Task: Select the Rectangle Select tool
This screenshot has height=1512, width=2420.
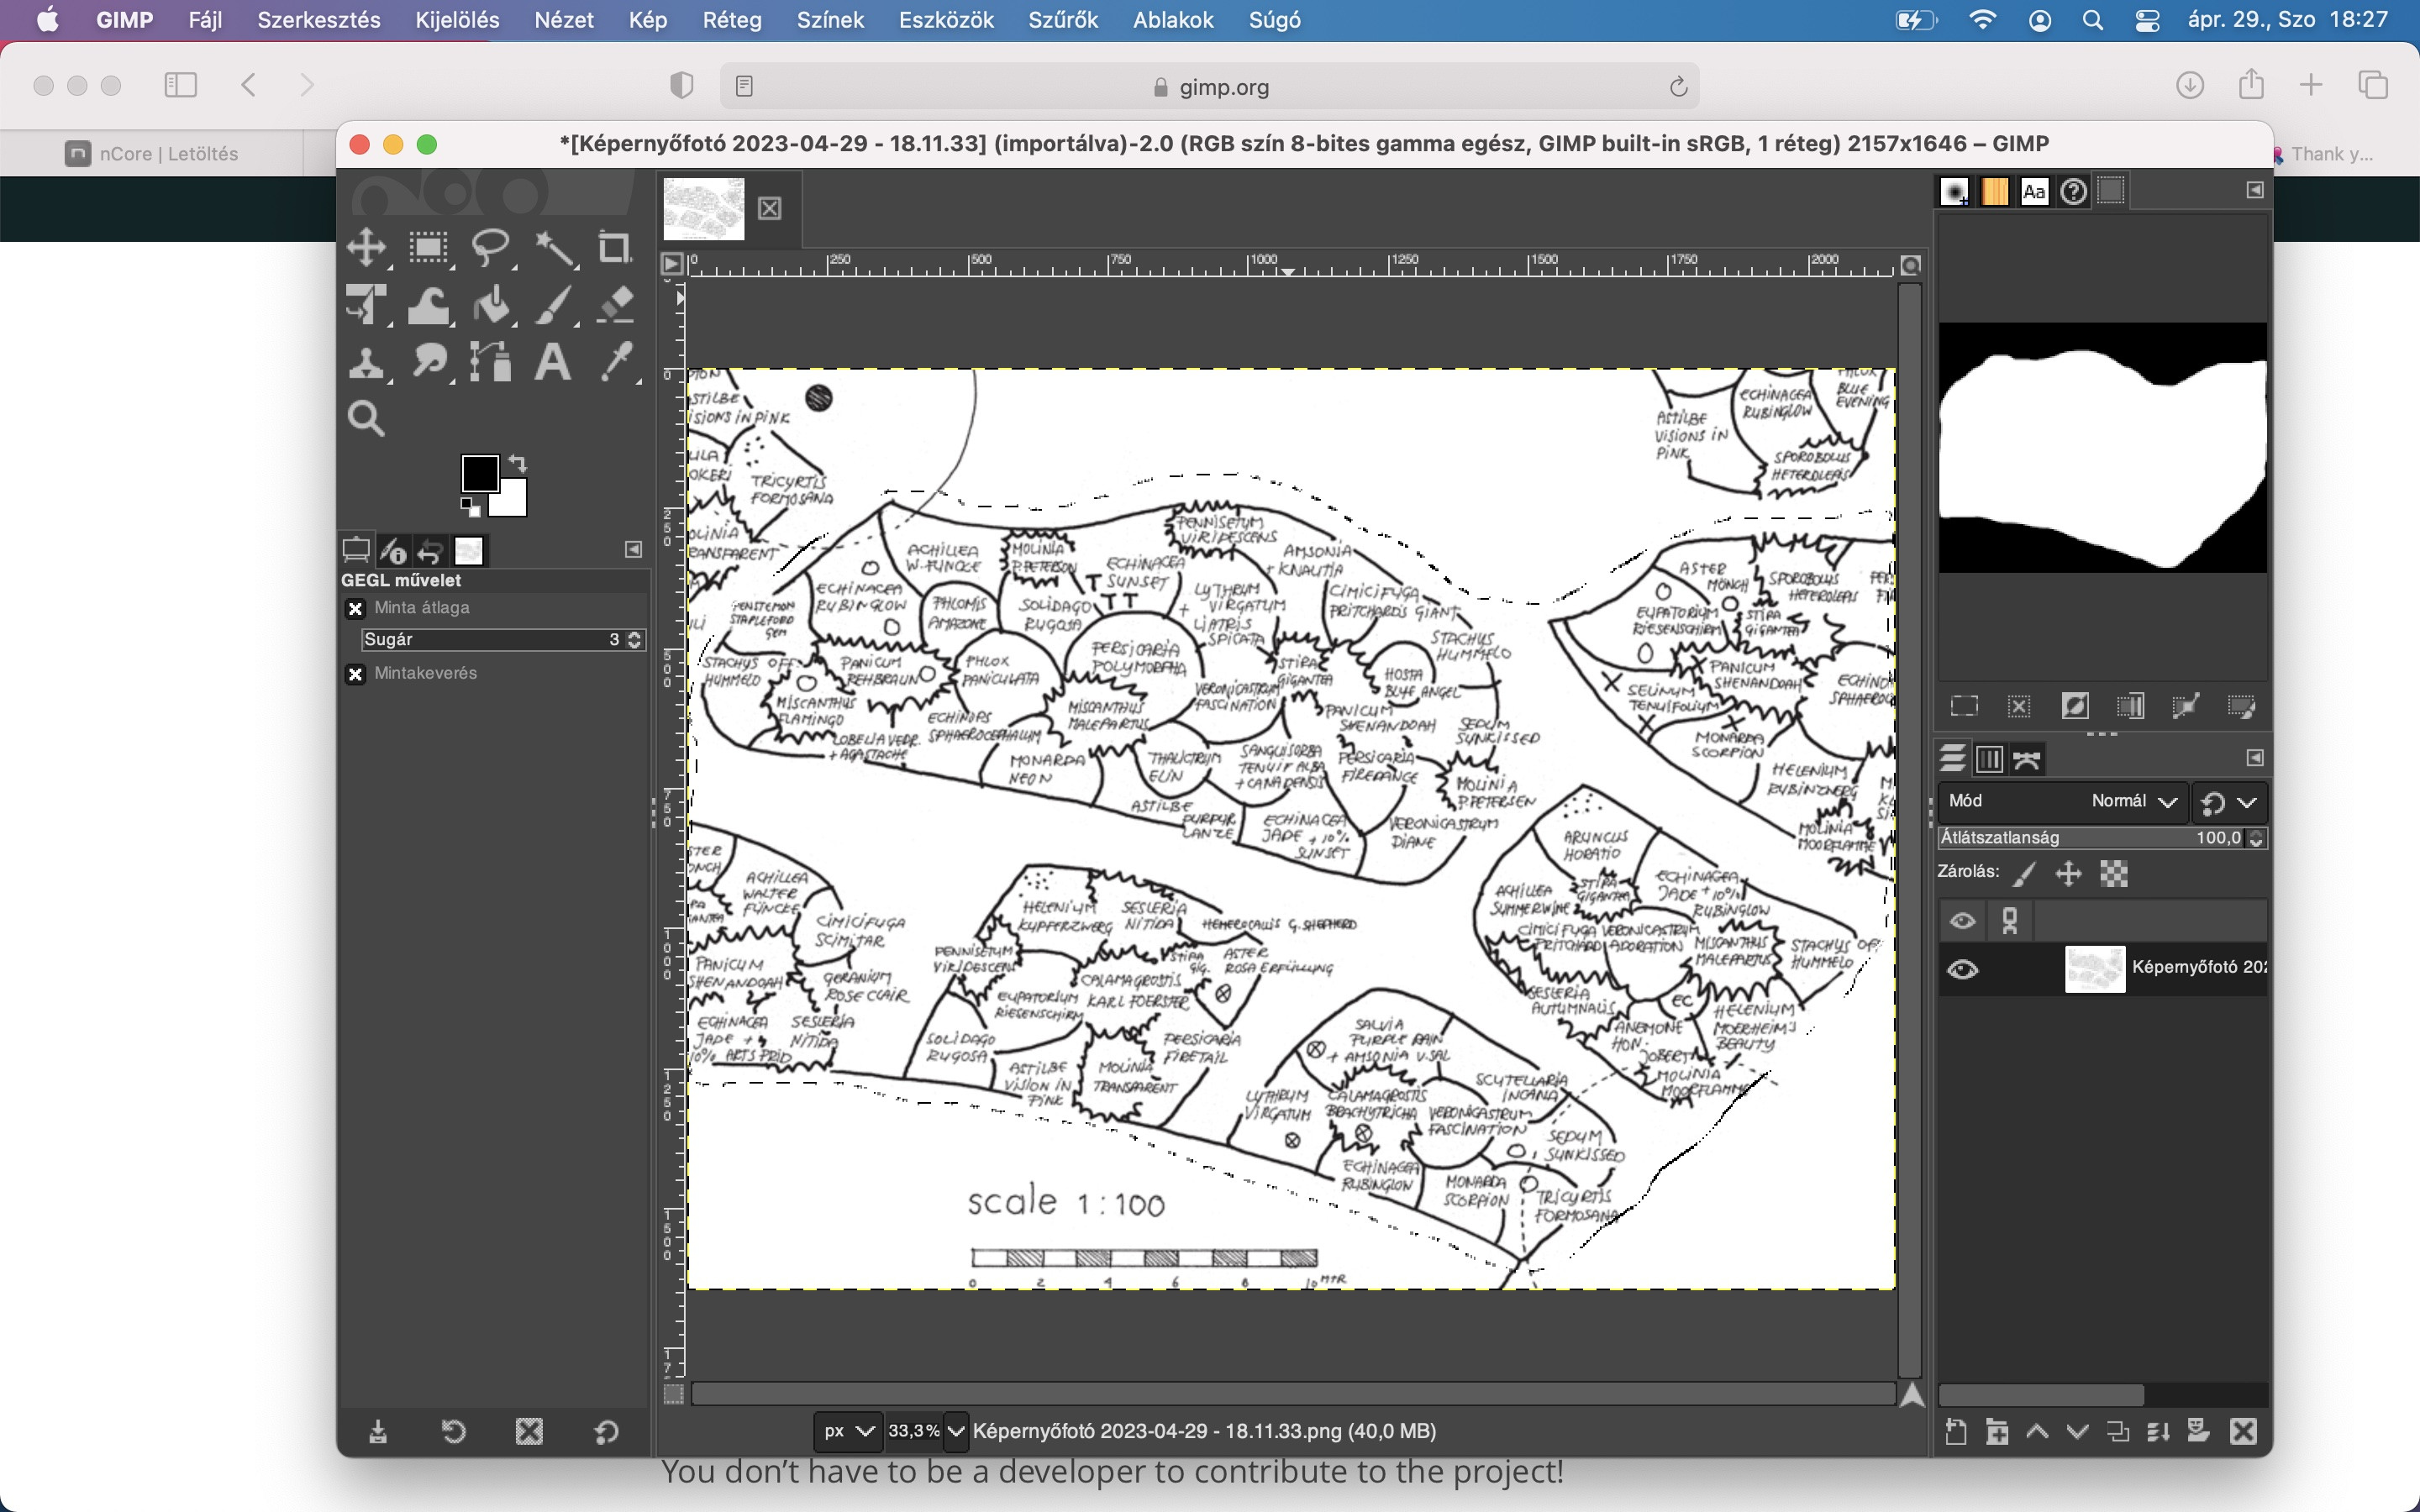Action: (428, 248)
